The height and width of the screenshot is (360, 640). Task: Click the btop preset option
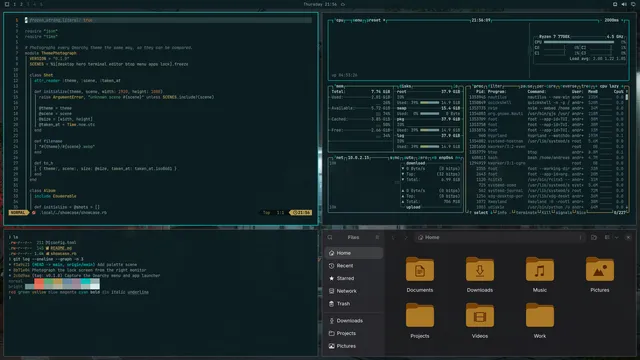point(376,20)
